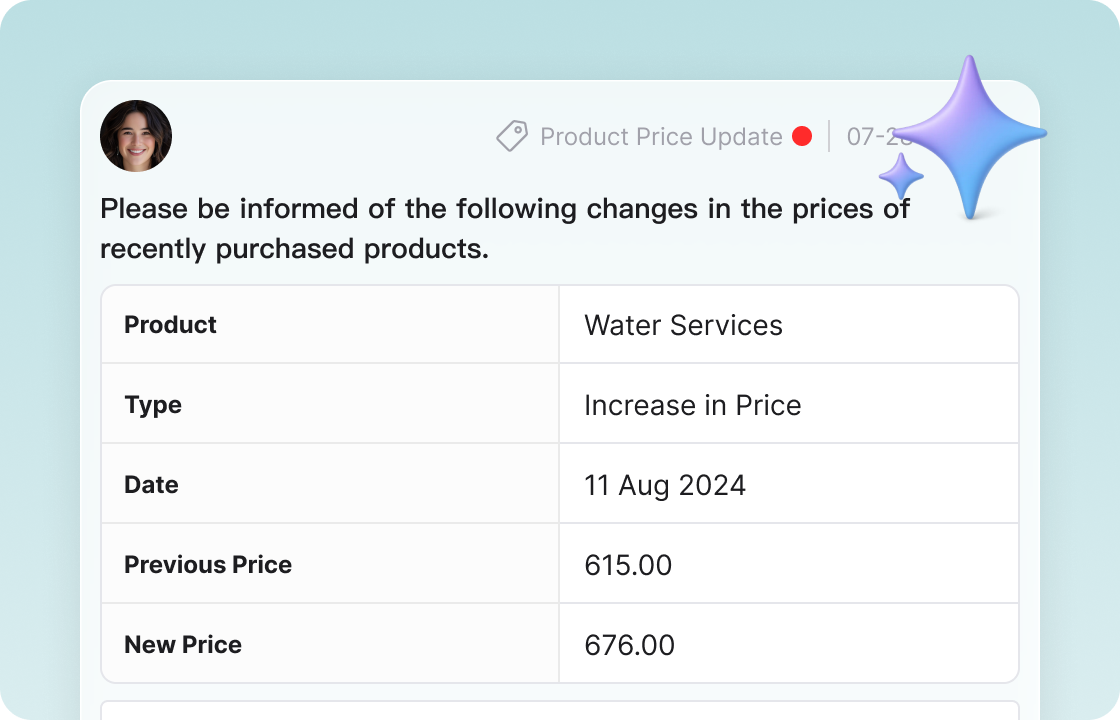Select the Type row header cell

(x=153, y=405)
